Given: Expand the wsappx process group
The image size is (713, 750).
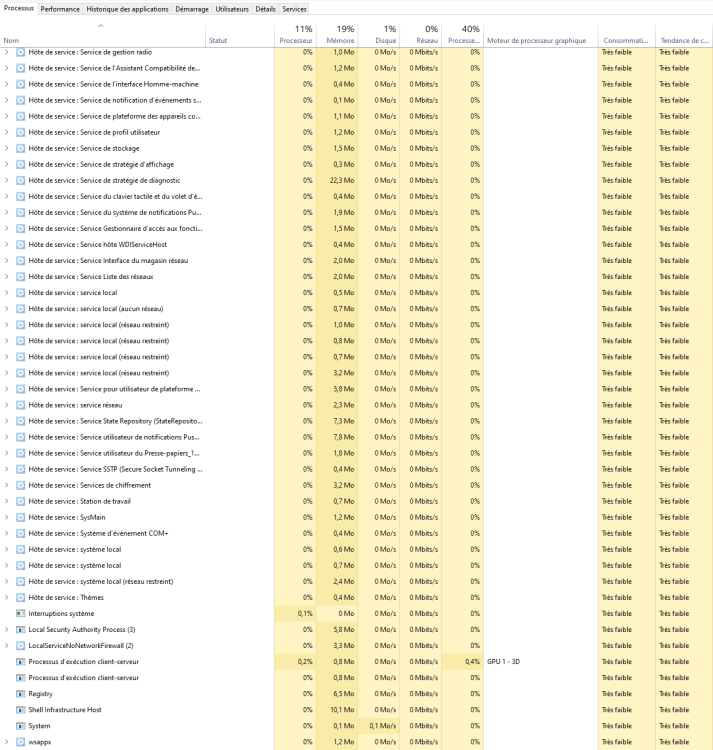Looking at the screenshot, I should (x=7, y=742).
